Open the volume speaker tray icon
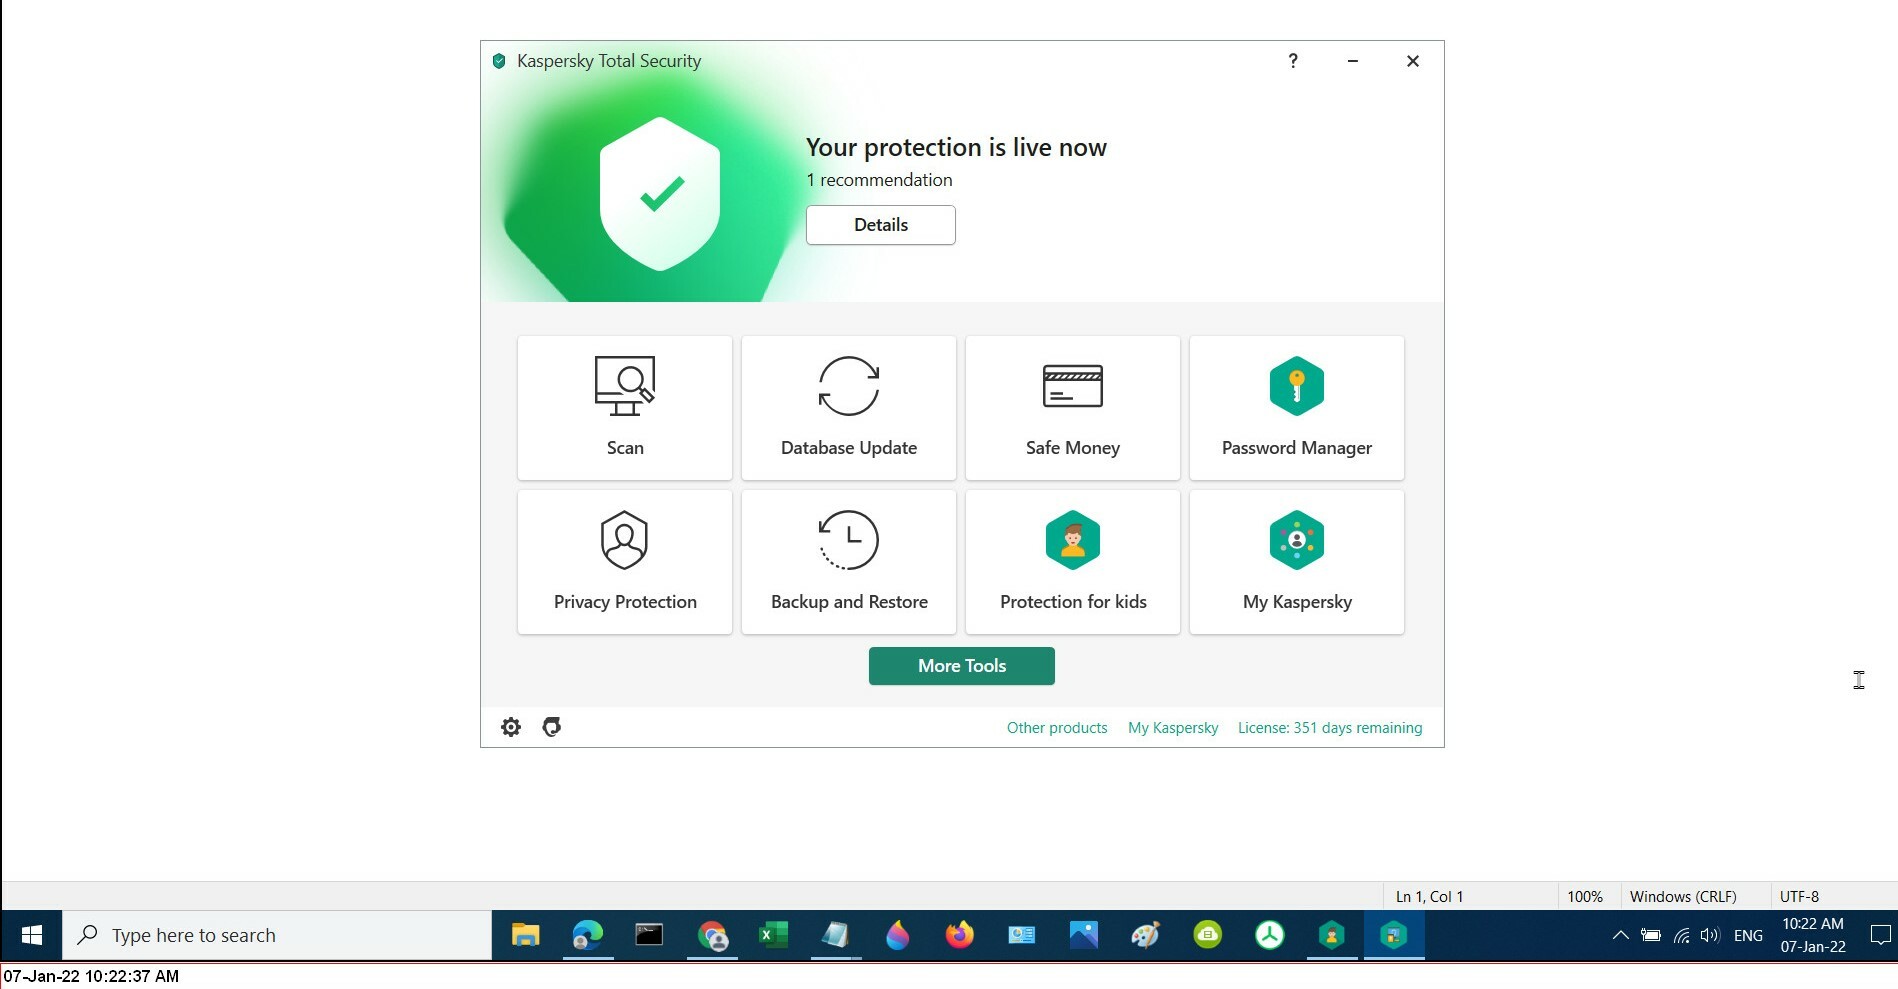 (x=1710, y=936)
